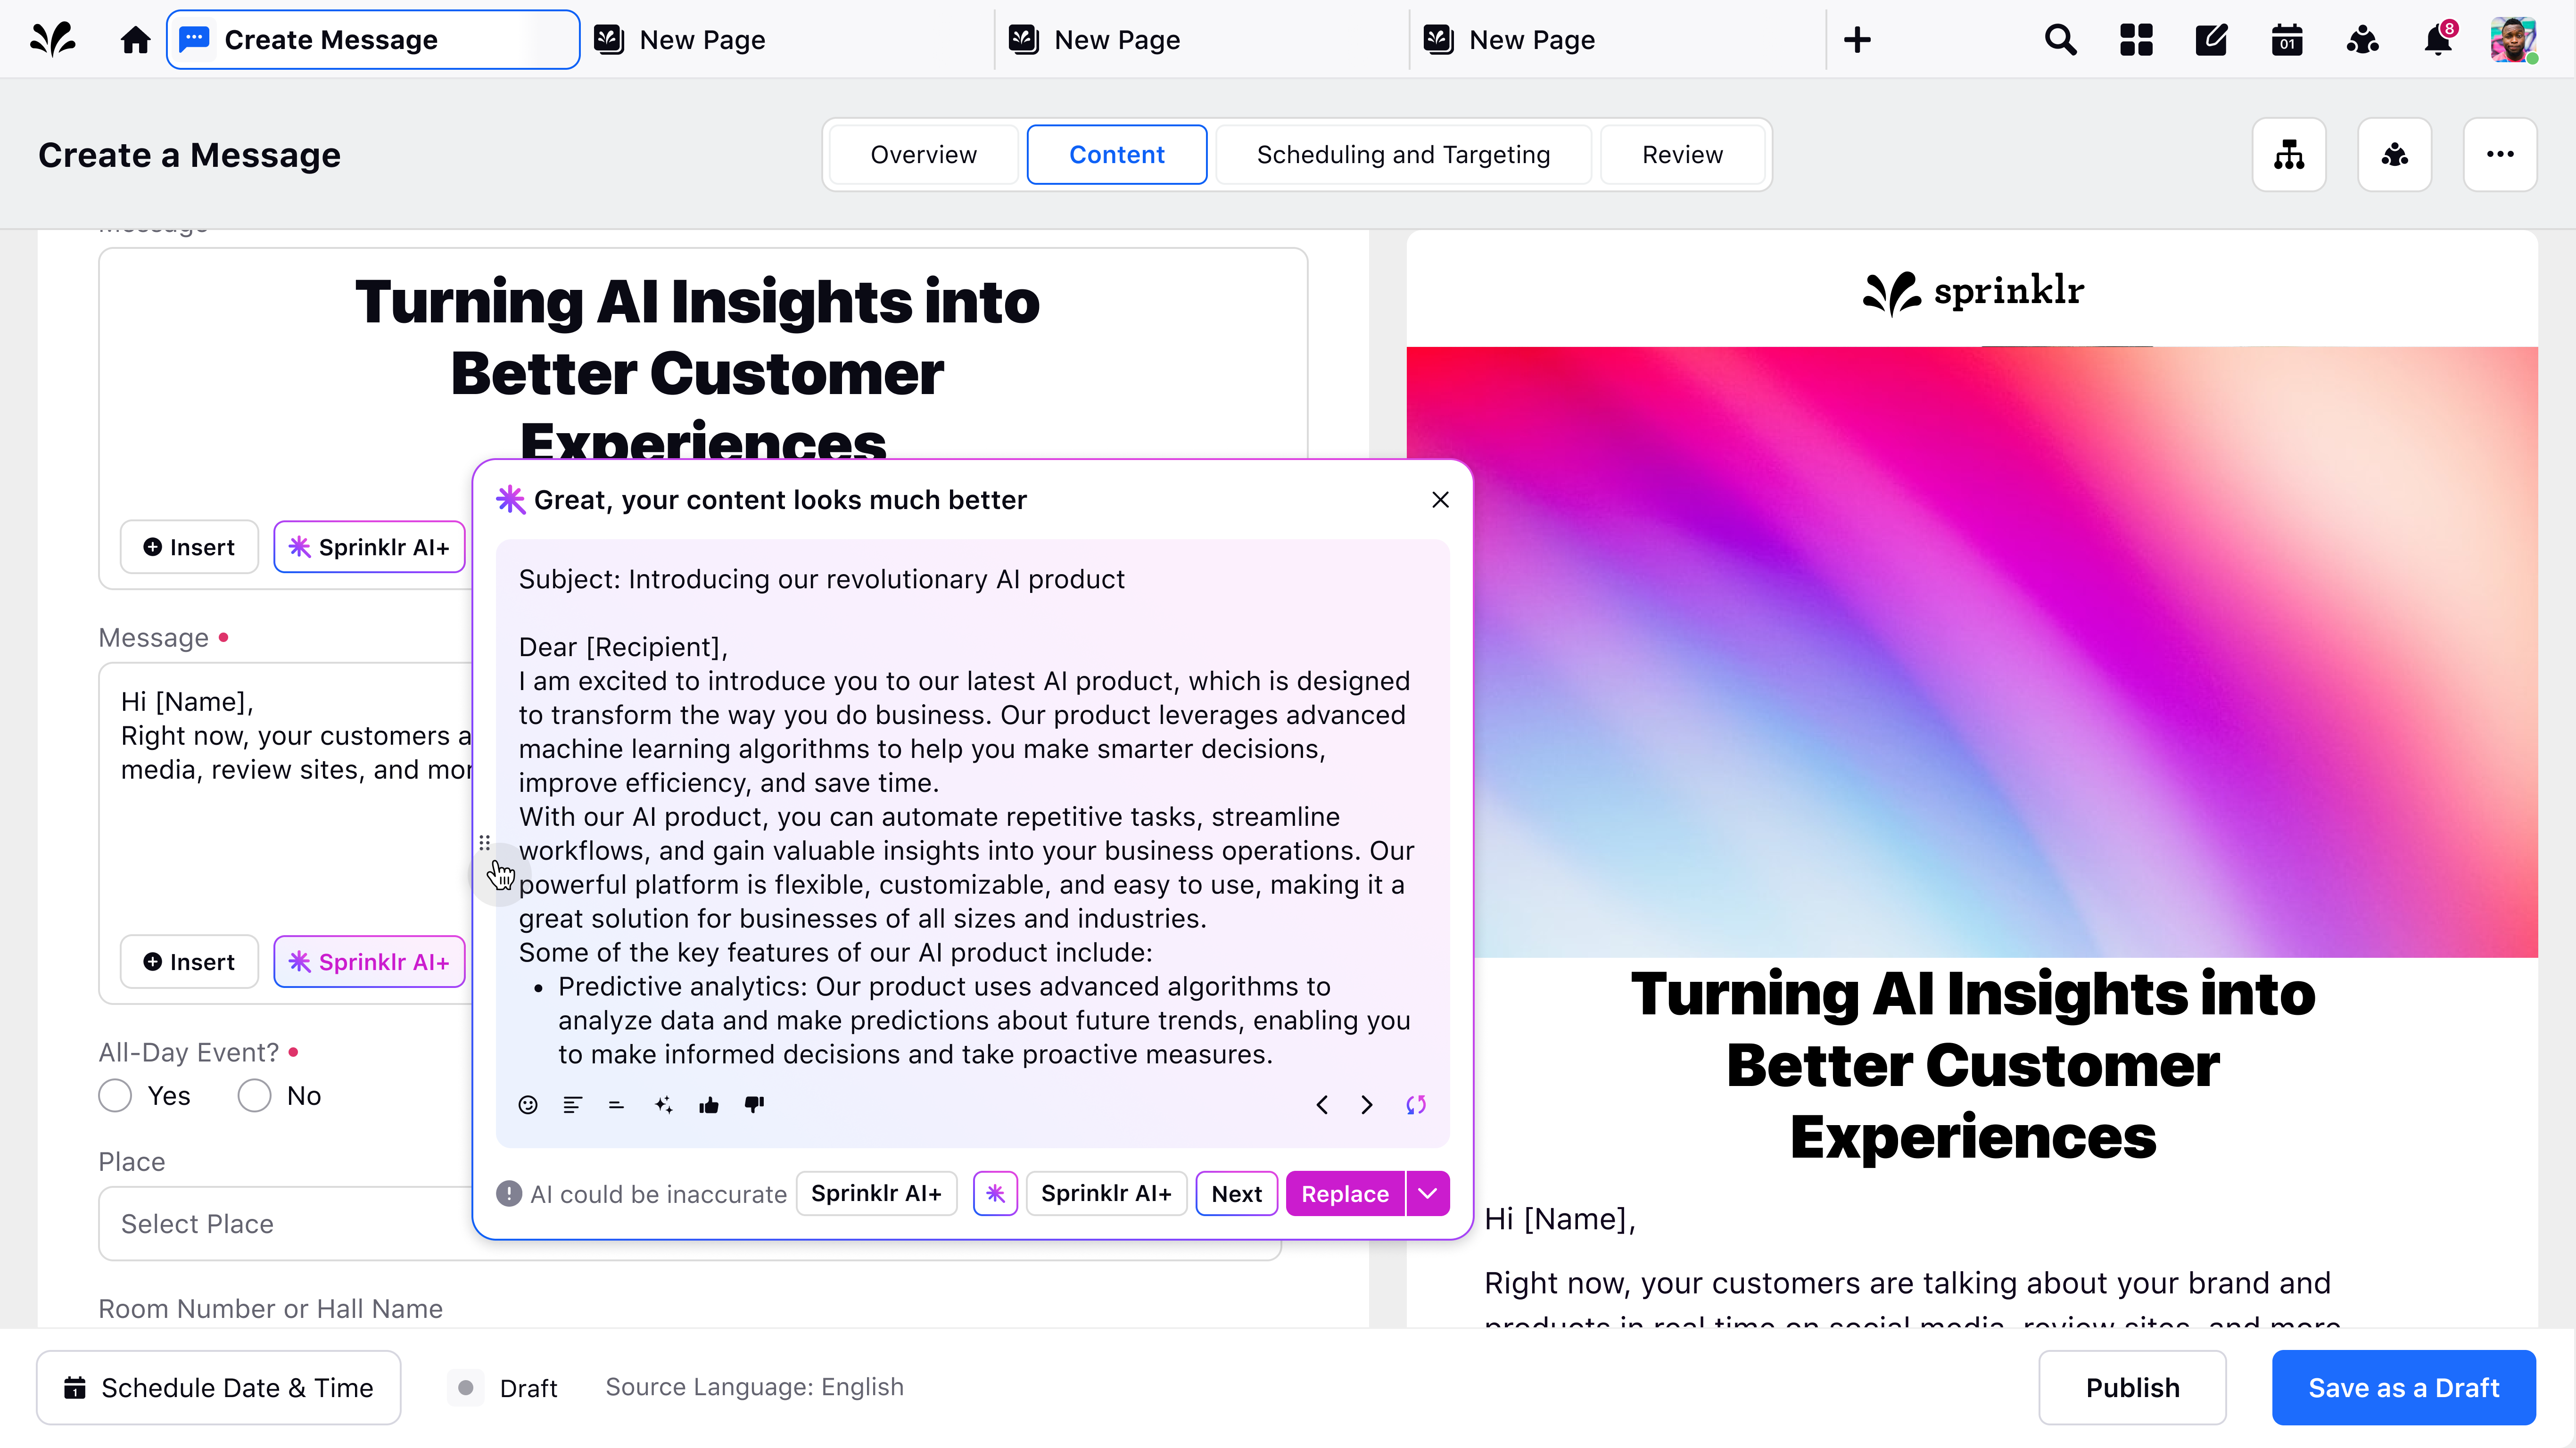Click Save as a Draft button
This screenshot has width=2576, height=1448.
[2403, 1388]
